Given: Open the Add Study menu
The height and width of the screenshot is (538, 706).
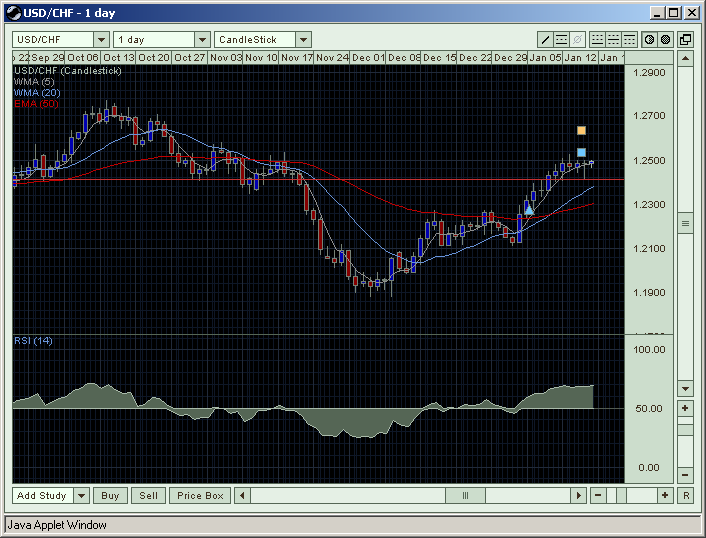Looking at the screenshot, I should point(42,495).
